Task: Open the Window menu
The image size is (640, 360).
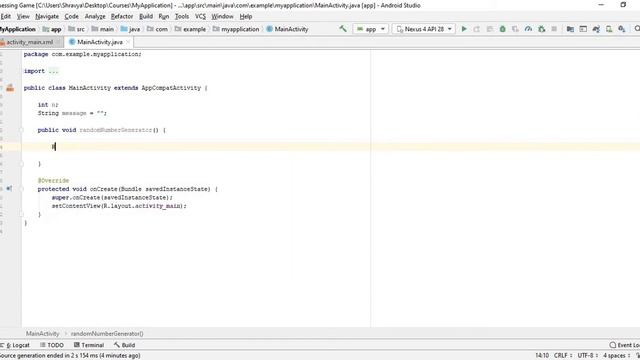Action: (222, 16)
